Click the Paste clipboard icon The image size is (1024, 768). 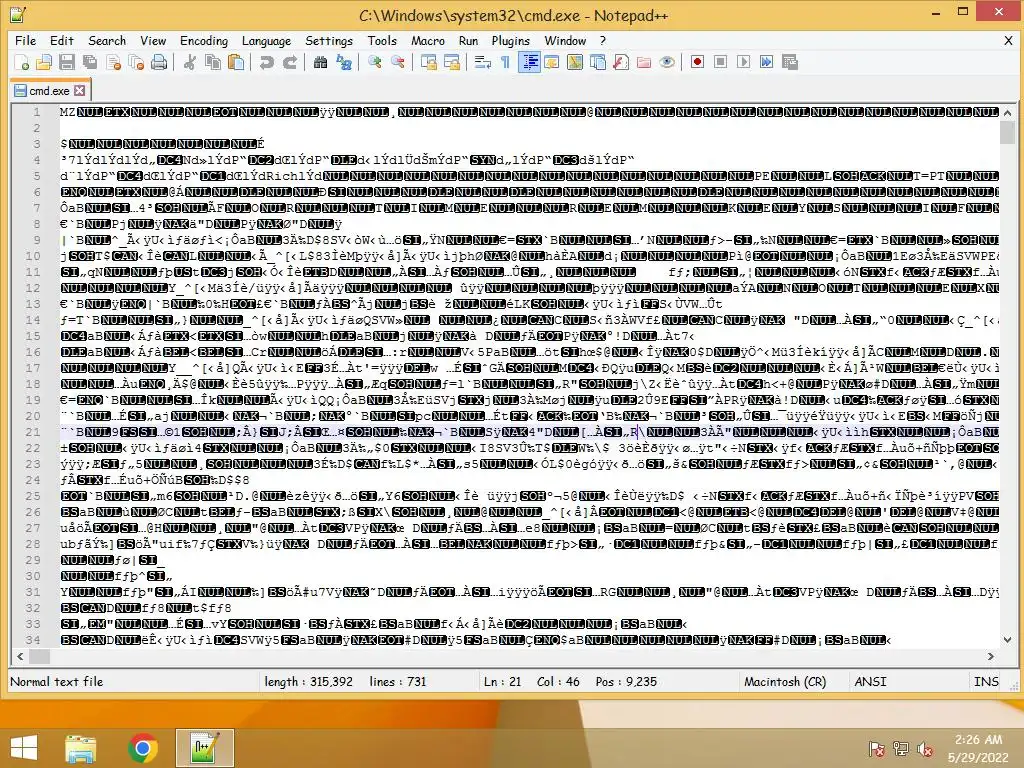[x=236, y=62]
